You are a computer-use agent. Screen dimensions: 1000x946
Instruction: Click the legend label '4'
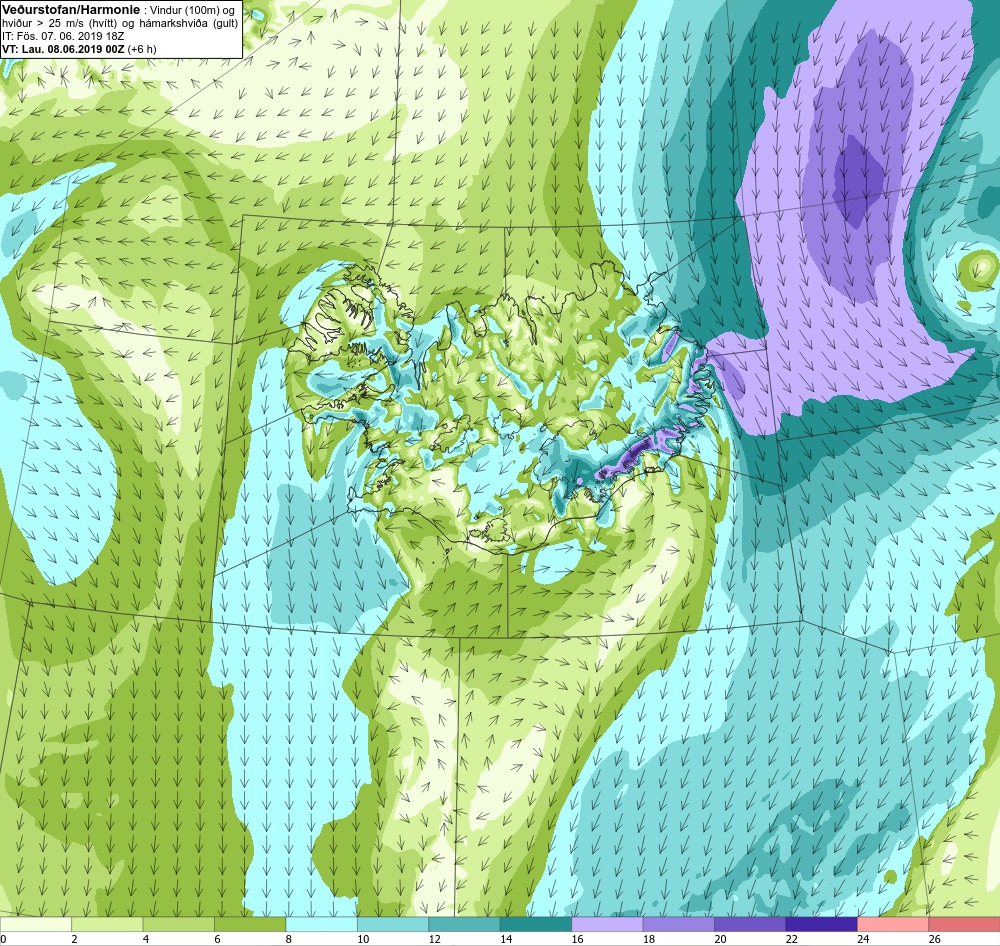146,938
